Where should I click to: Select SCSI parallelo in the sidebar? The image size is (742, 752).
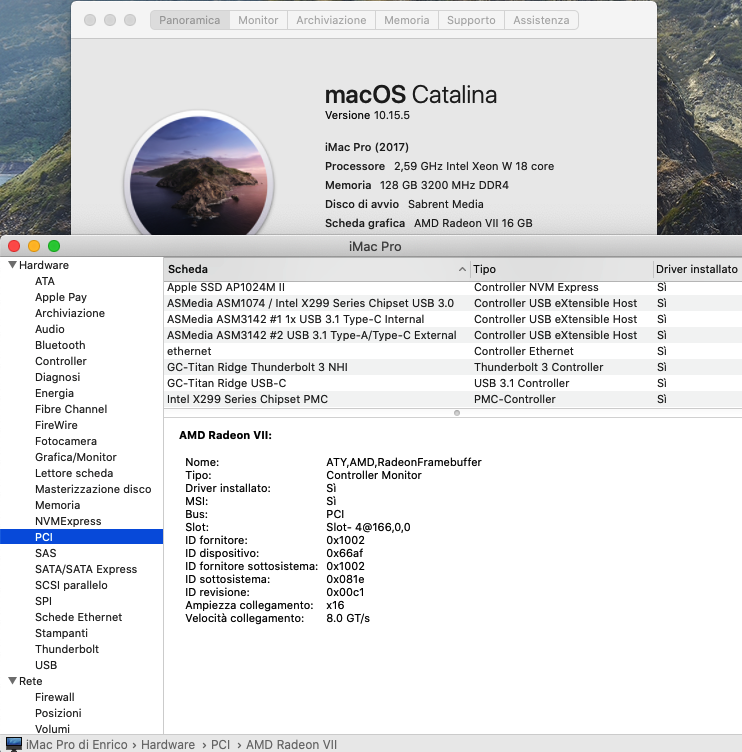coord(71,585)
